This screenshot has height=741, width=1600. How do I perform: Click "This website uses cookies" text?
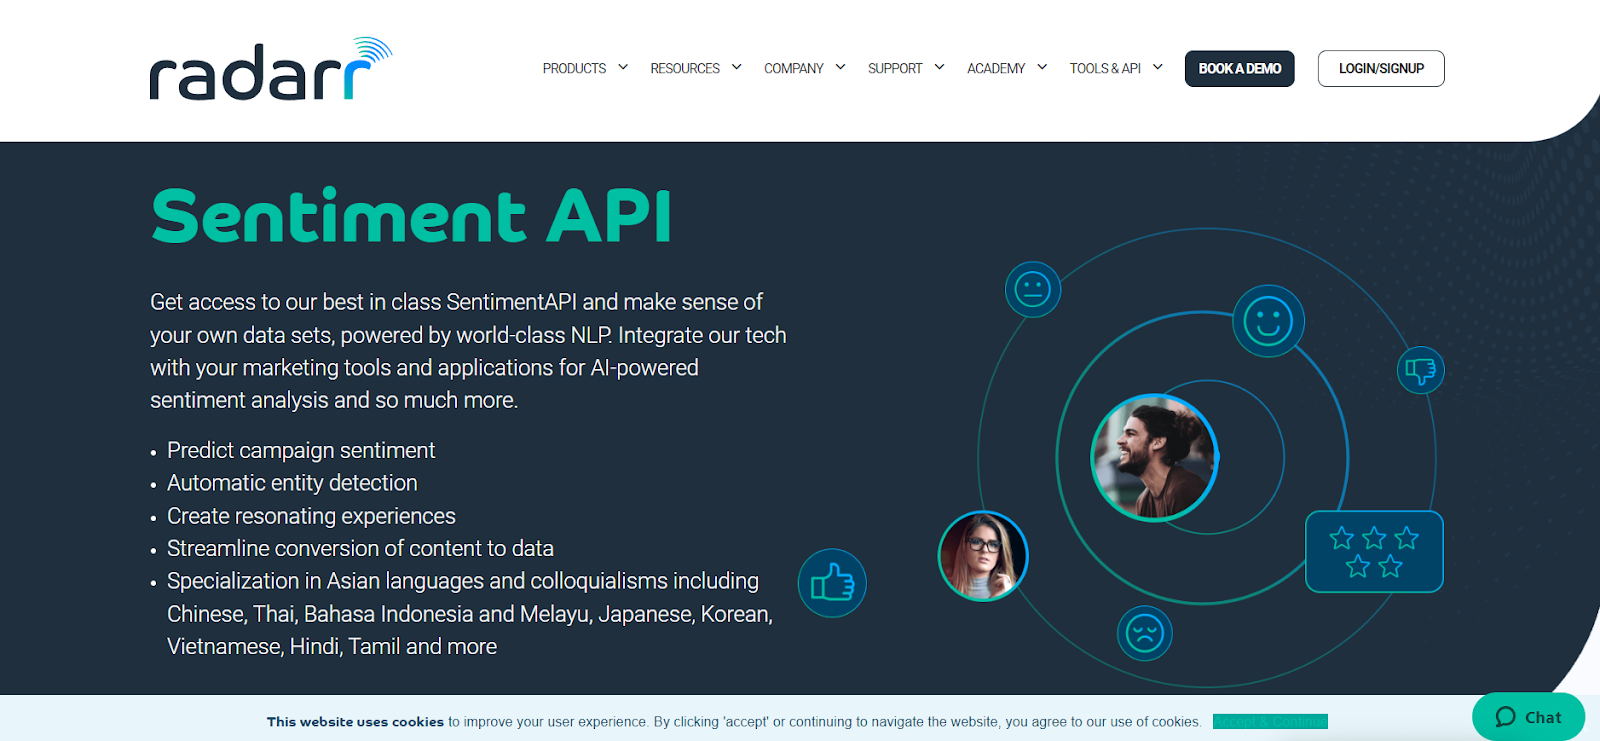(355, 722)
